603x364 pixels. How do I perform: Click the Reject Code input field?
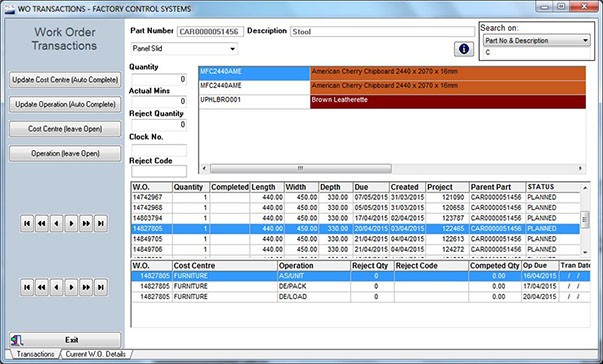[x=159, y=171]
